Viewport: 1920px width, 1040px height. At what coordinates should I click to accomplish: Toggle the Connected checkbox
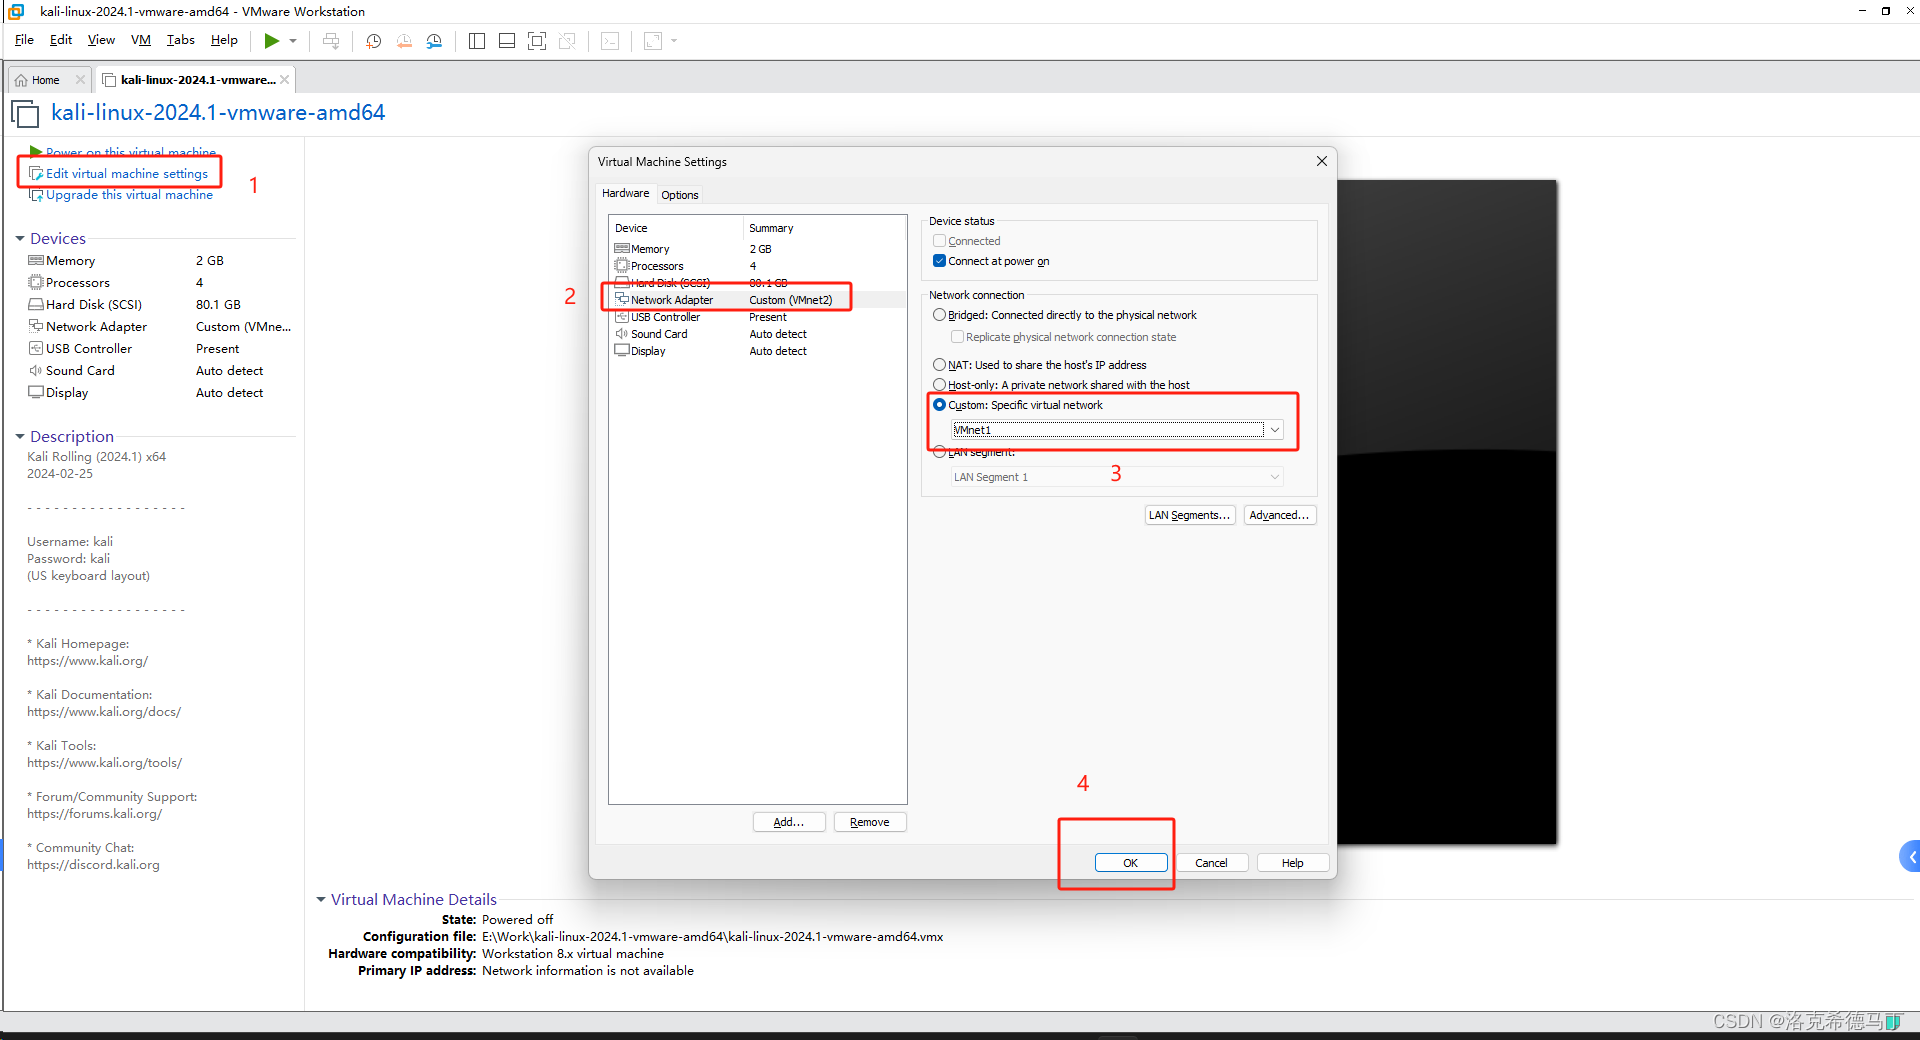(x=939, y=241)
